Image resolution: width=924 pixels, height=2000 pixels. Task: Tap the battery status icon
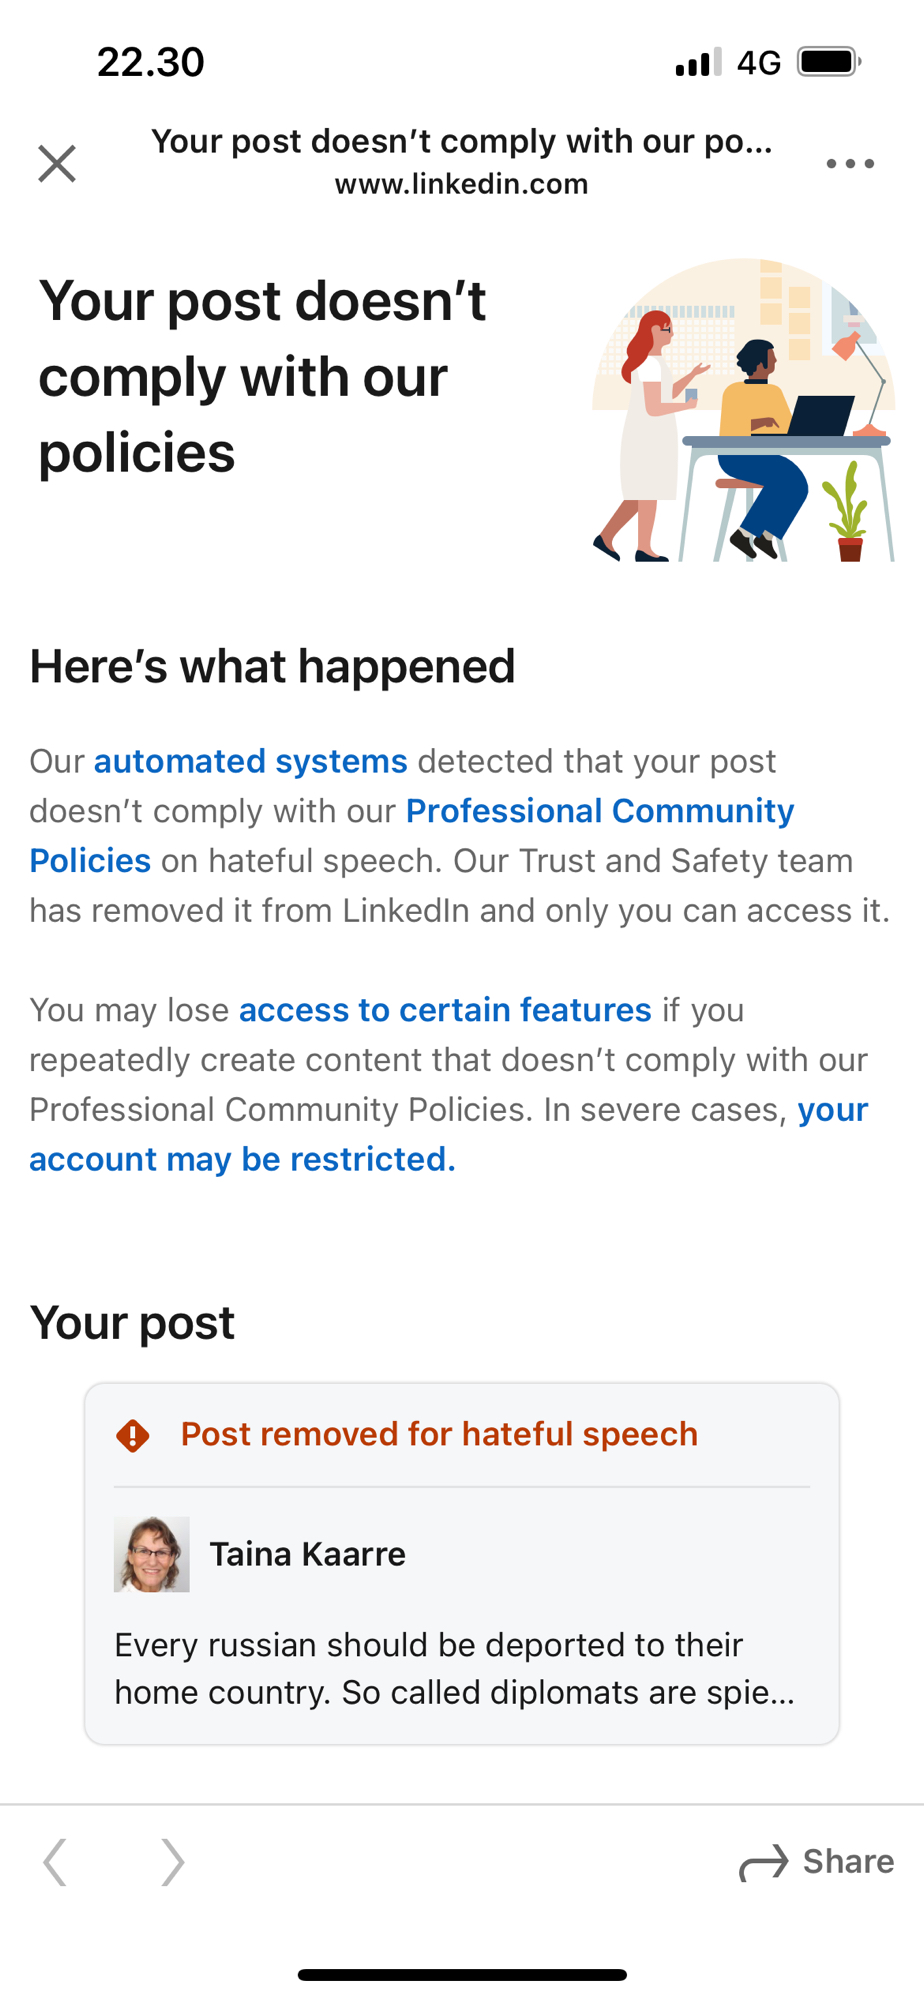click(x=829, y=62)
